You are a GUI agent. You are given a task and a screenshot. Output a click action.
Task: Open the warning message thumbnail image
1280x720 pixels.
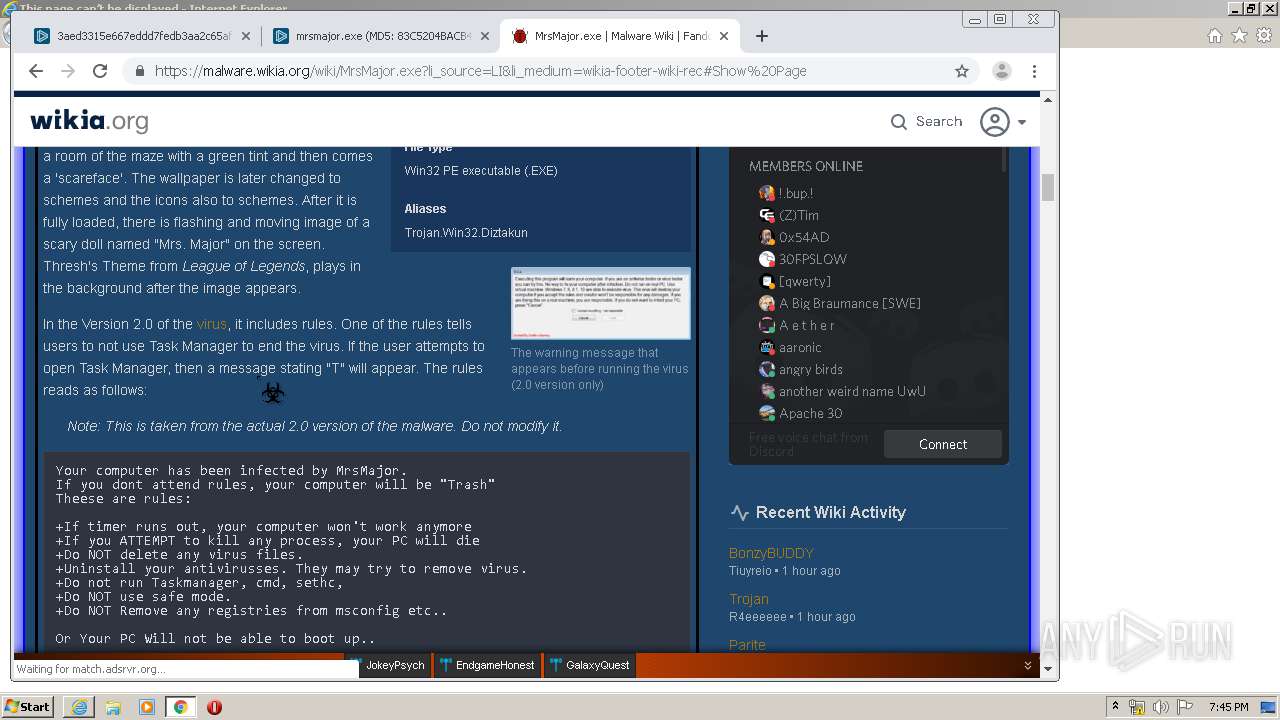[x=601, y=303]
